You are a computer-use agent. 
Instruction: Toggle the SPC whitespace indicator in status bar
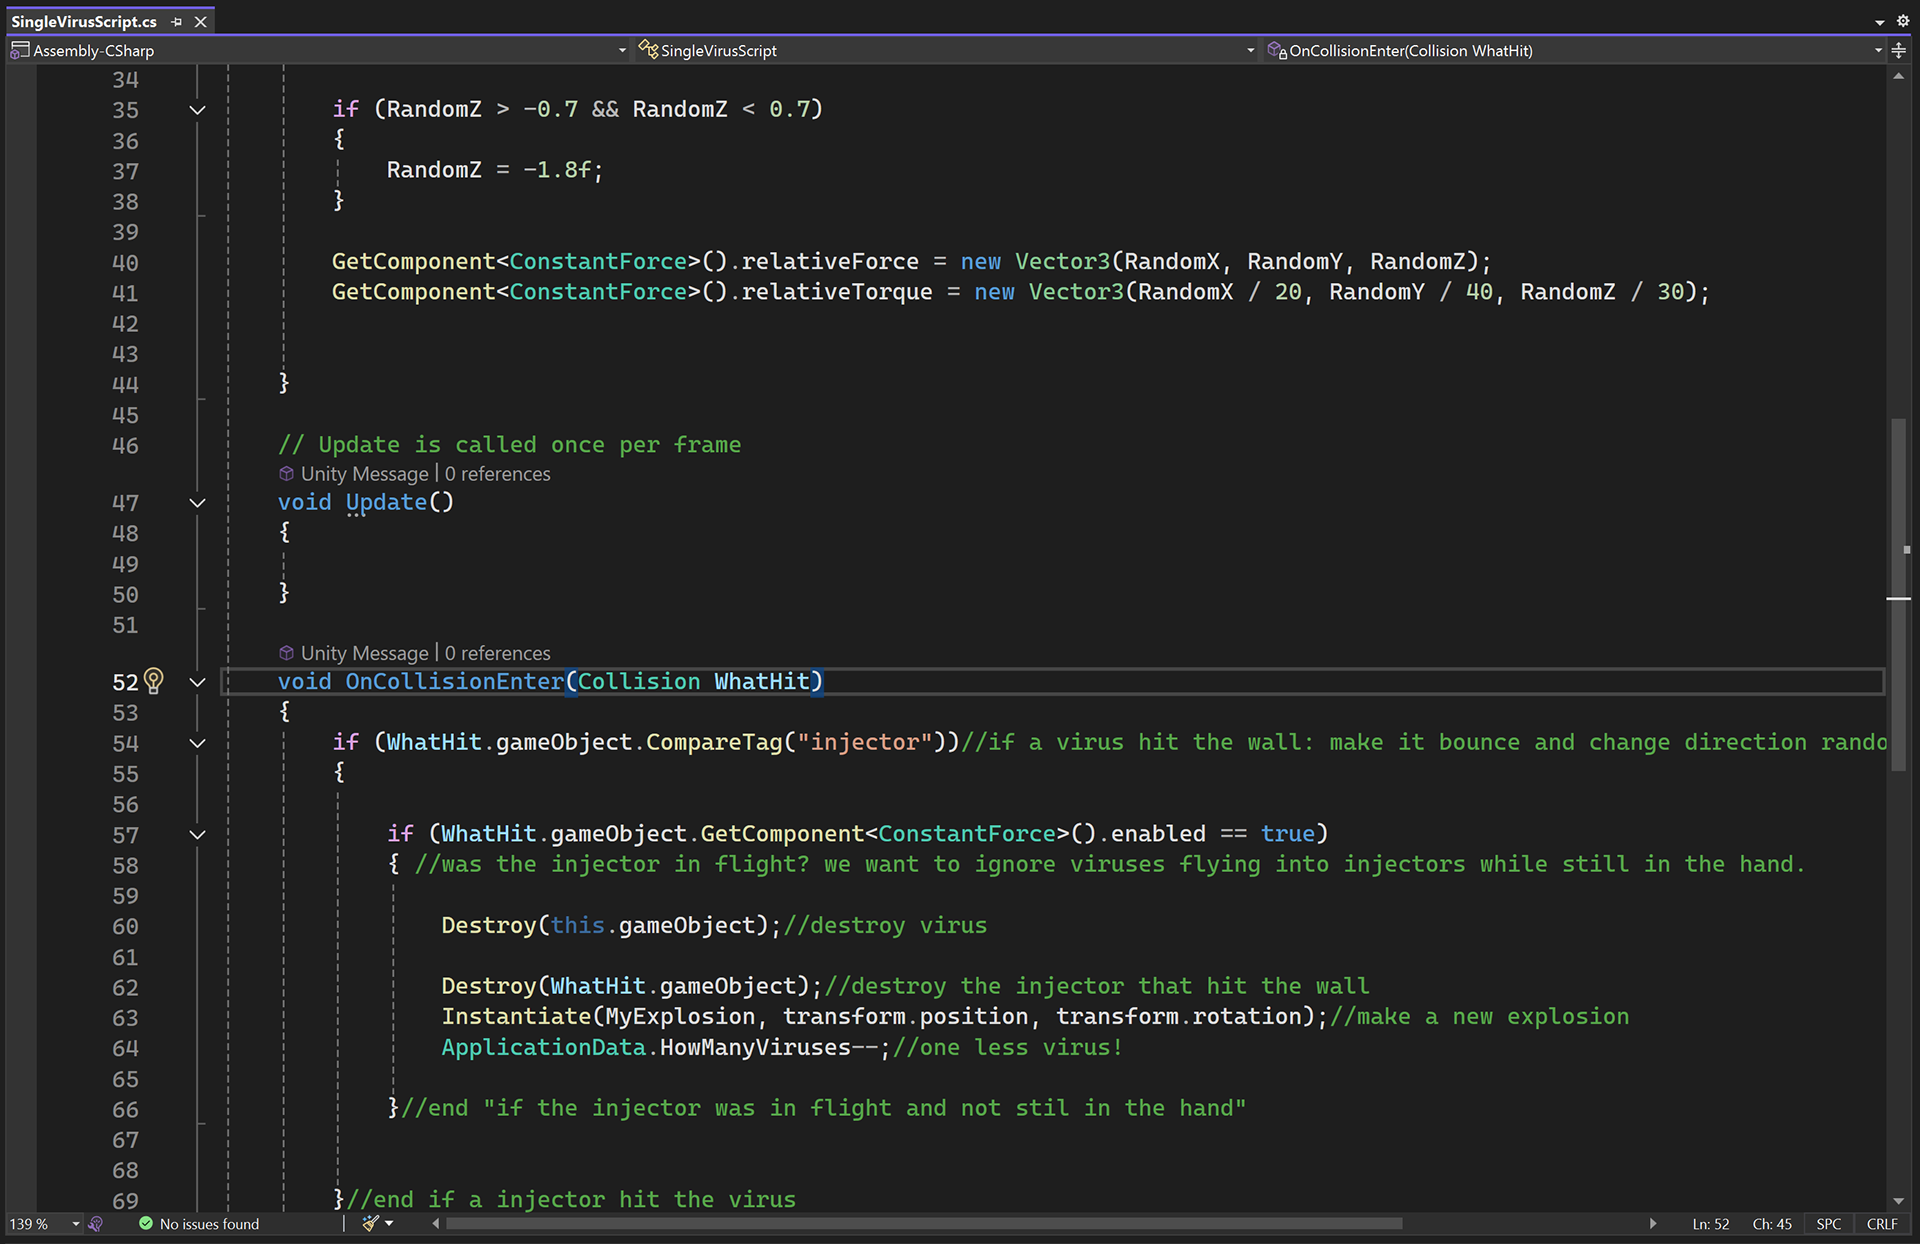point(1828,1224)
